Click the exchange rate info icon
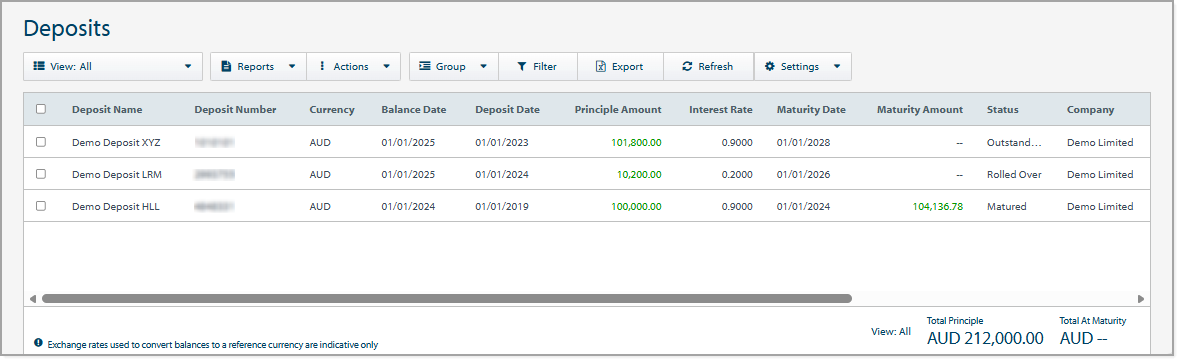The image size is (1180, 362). [38, 342]
